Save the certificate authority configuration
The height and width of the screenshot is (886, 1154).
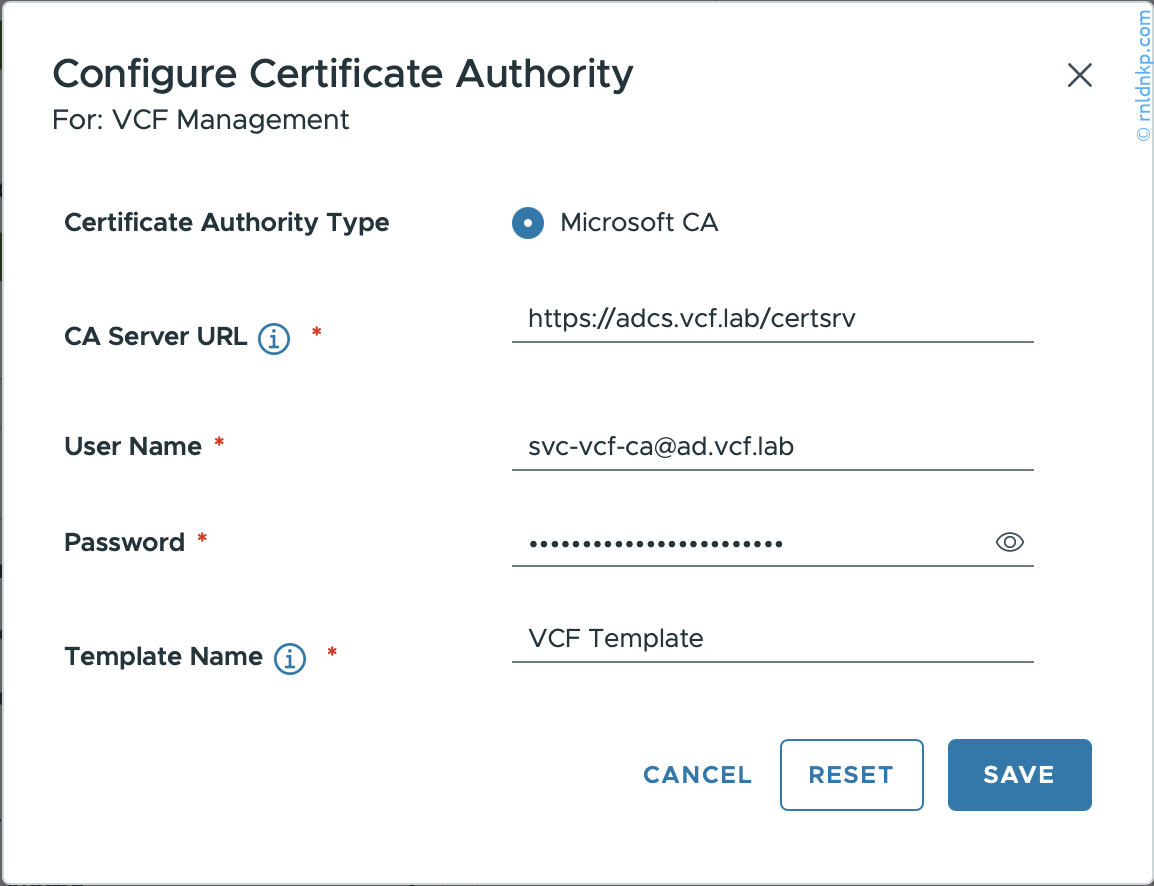(x=1019, y=775)
